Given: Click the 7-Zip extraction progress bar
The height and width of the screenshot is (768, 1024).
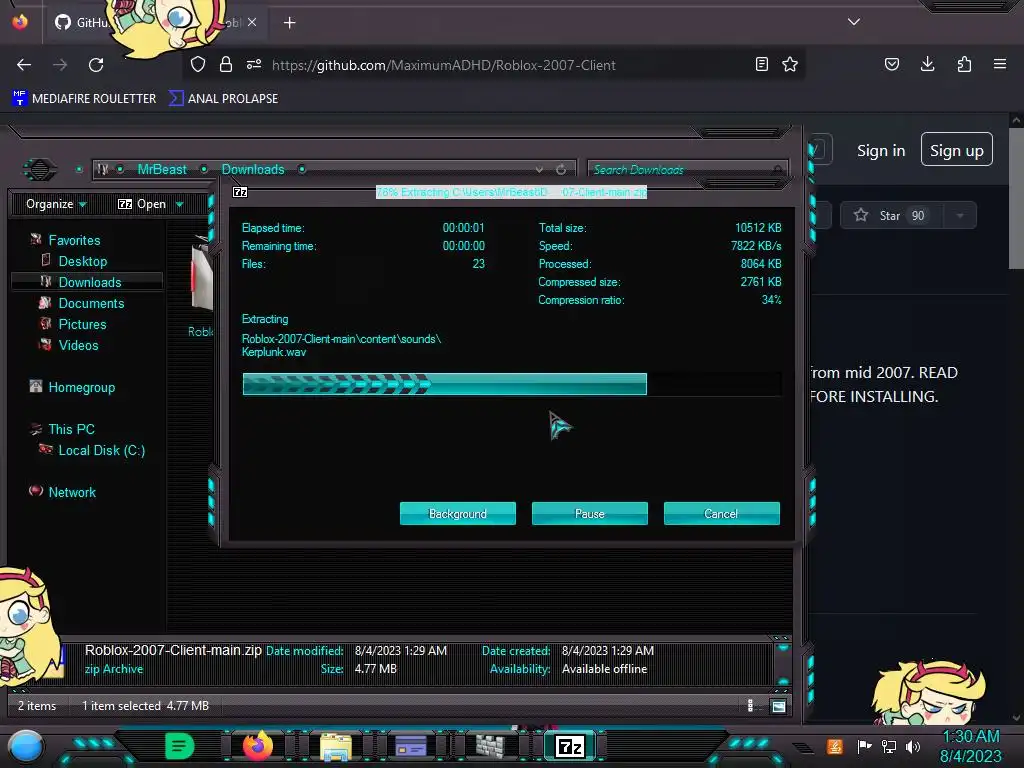Looking at the screenshot, I should 512,384.
